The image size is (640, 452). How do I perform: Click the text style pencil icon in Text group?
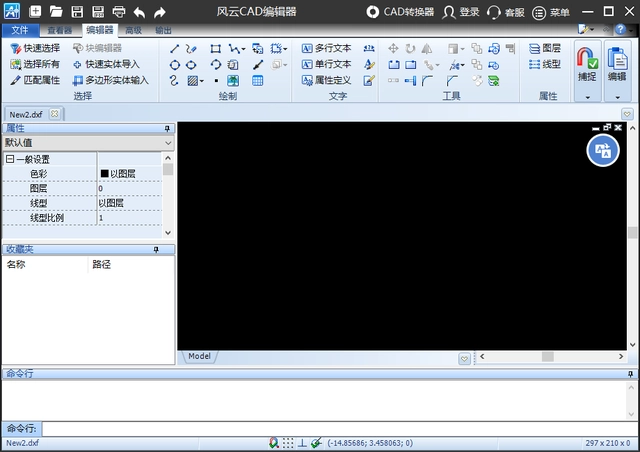coord(369,65)
